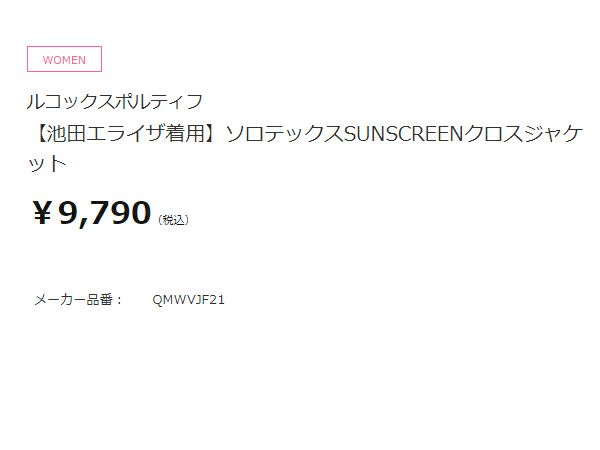600x450 pixels.
Task: Click the opening bracket 【 of the title
Action: [38, 134]
